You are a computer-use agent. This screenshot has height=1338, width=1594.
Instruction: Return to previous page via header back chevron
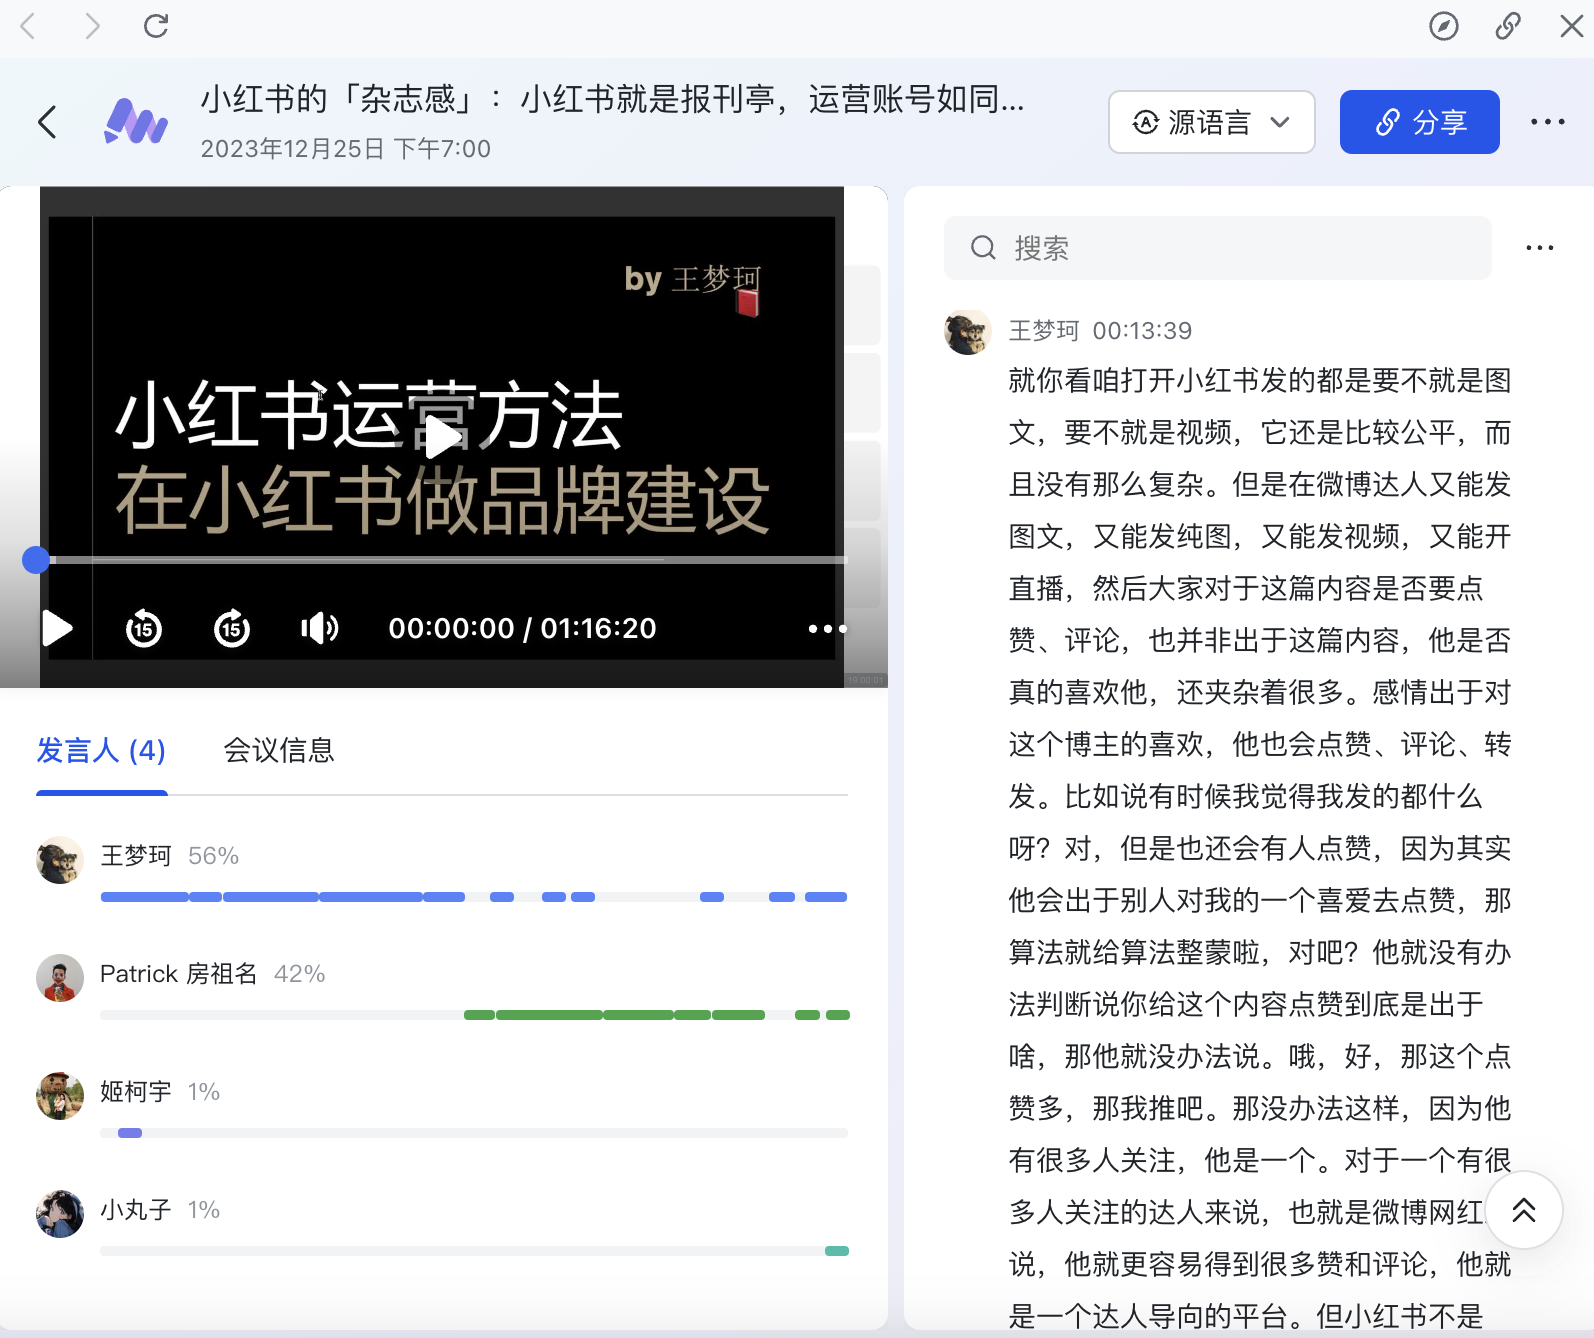click(47, 122)
